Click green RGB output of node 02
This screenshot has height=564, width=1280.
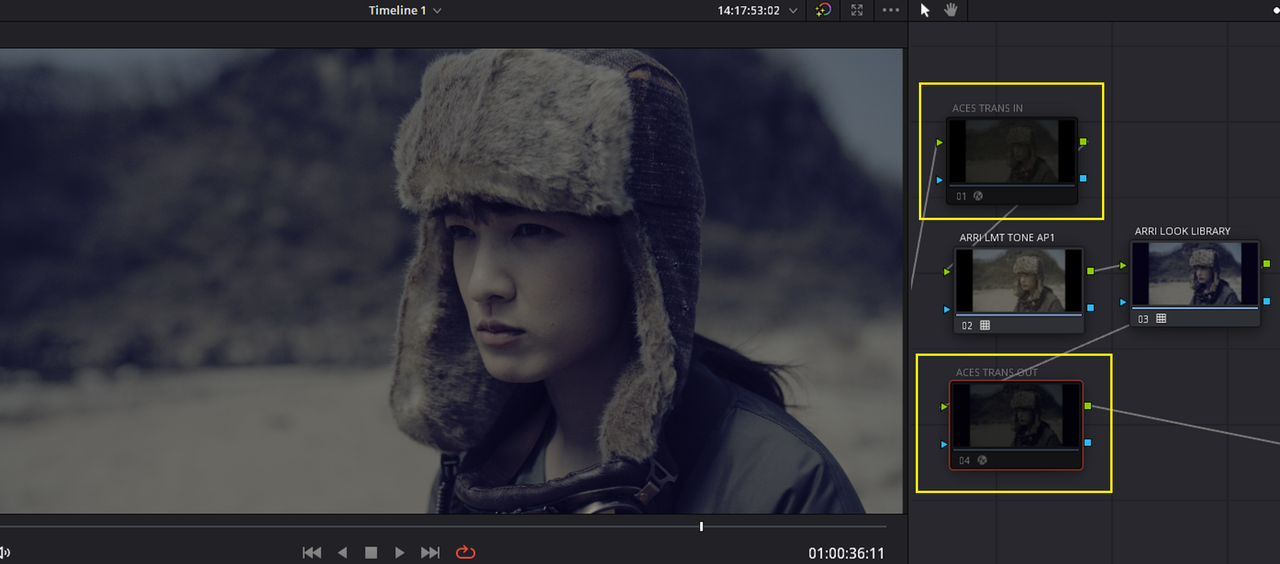click(x=1091, y=270)
